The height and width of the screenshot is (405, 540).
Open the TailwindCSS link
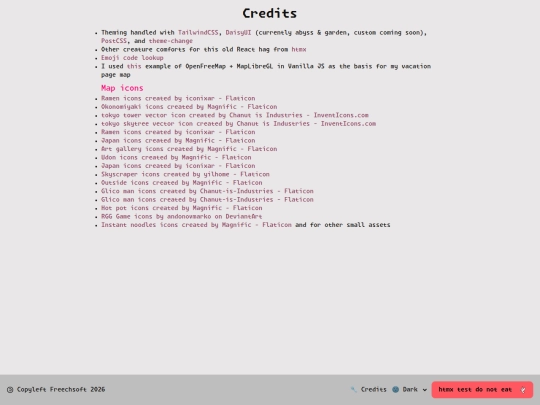click(x=198, y=32)
